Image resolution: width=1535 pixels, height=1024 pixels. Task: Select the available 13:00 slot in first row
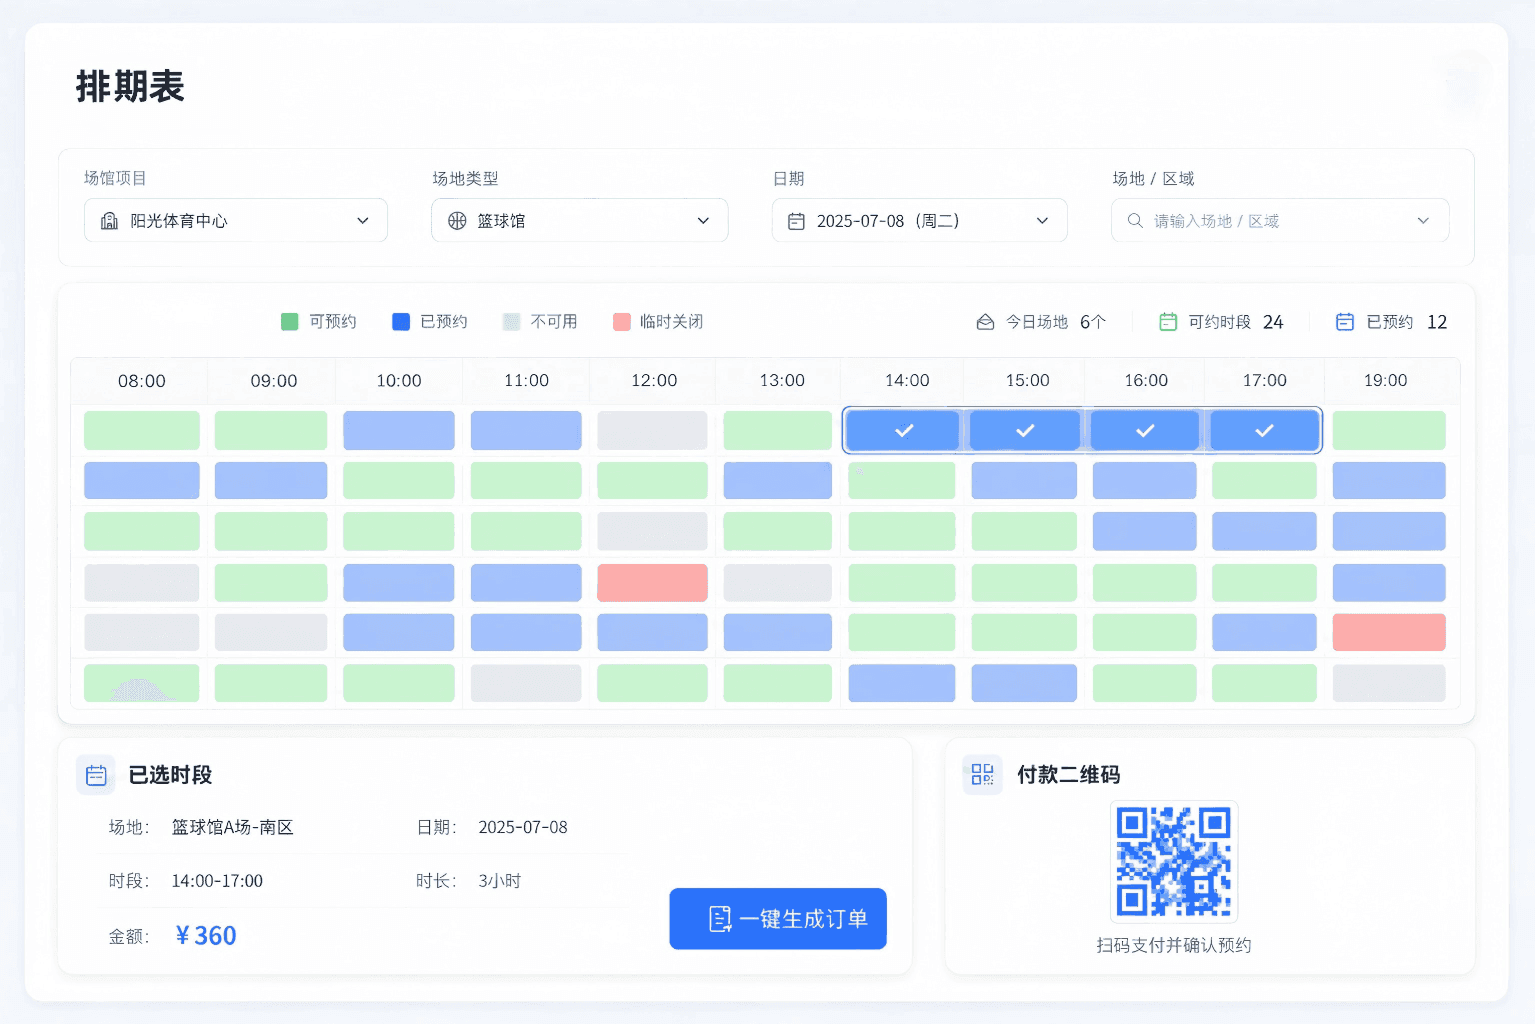(x=778, y=430)
